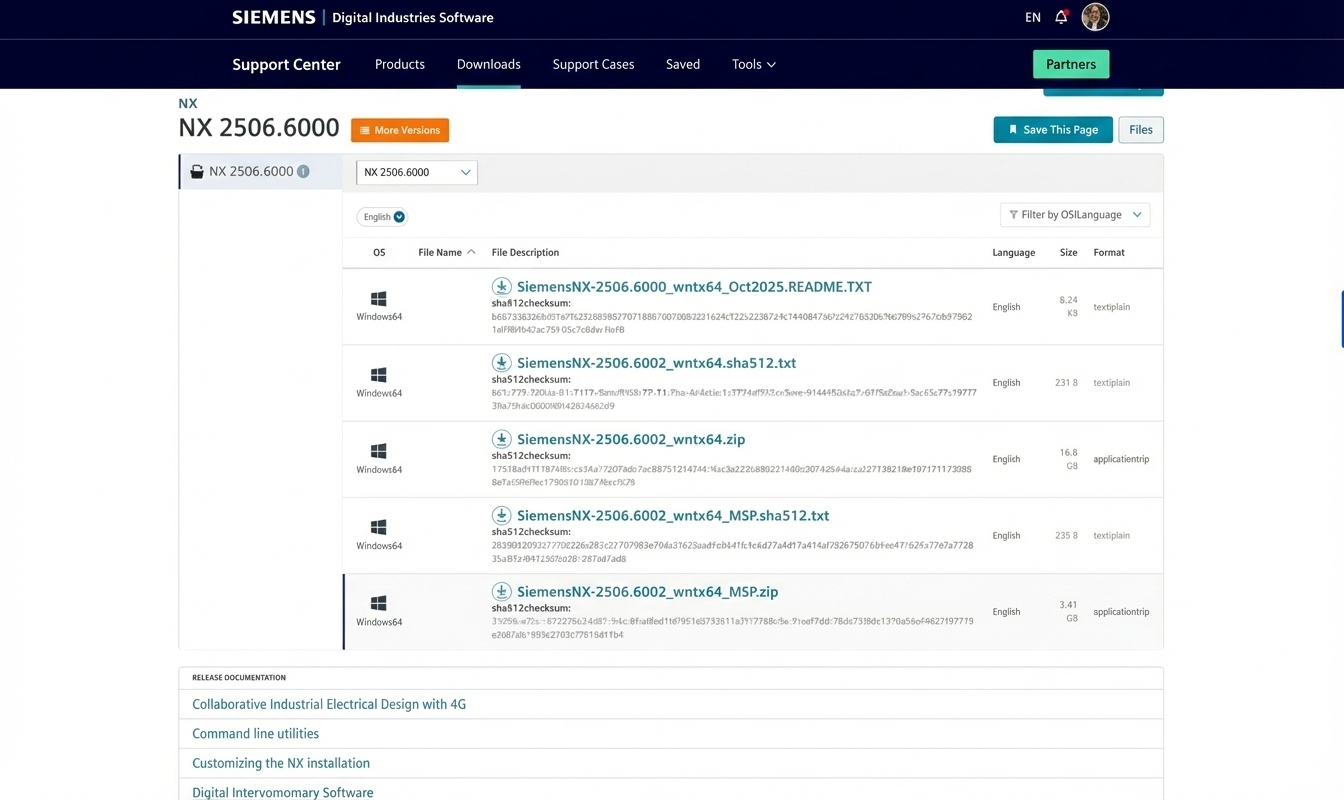Toggle the English language filter chip
This screenshot has height=800, width=1344.
[x=382, y=217]
